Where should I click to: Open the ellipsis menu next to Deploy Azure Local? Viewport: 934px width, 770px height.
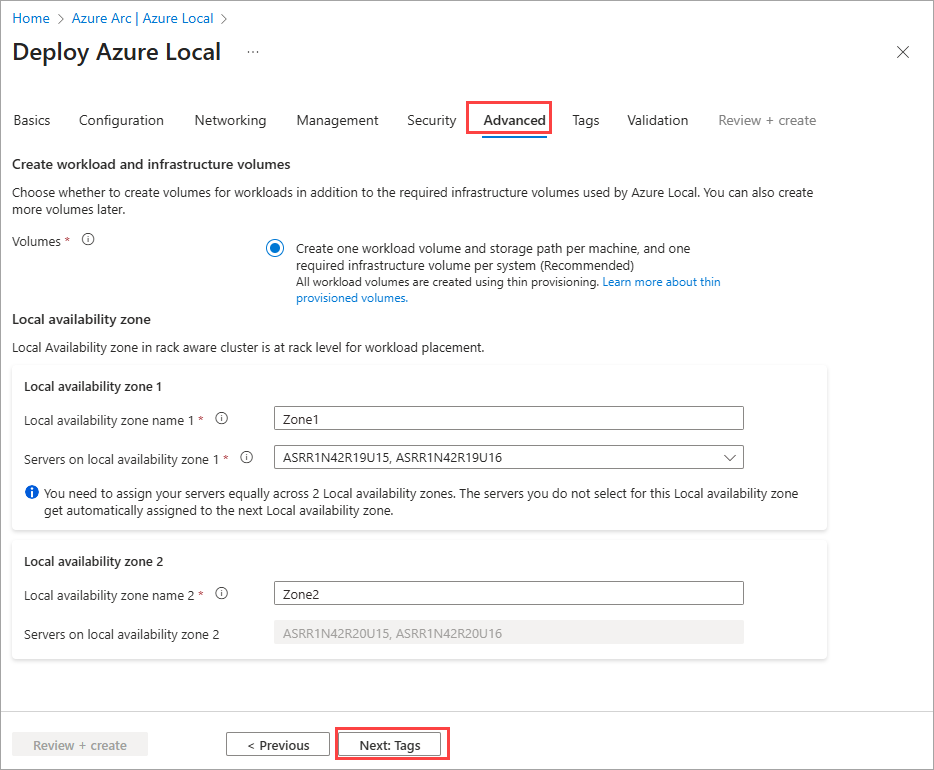253,52
